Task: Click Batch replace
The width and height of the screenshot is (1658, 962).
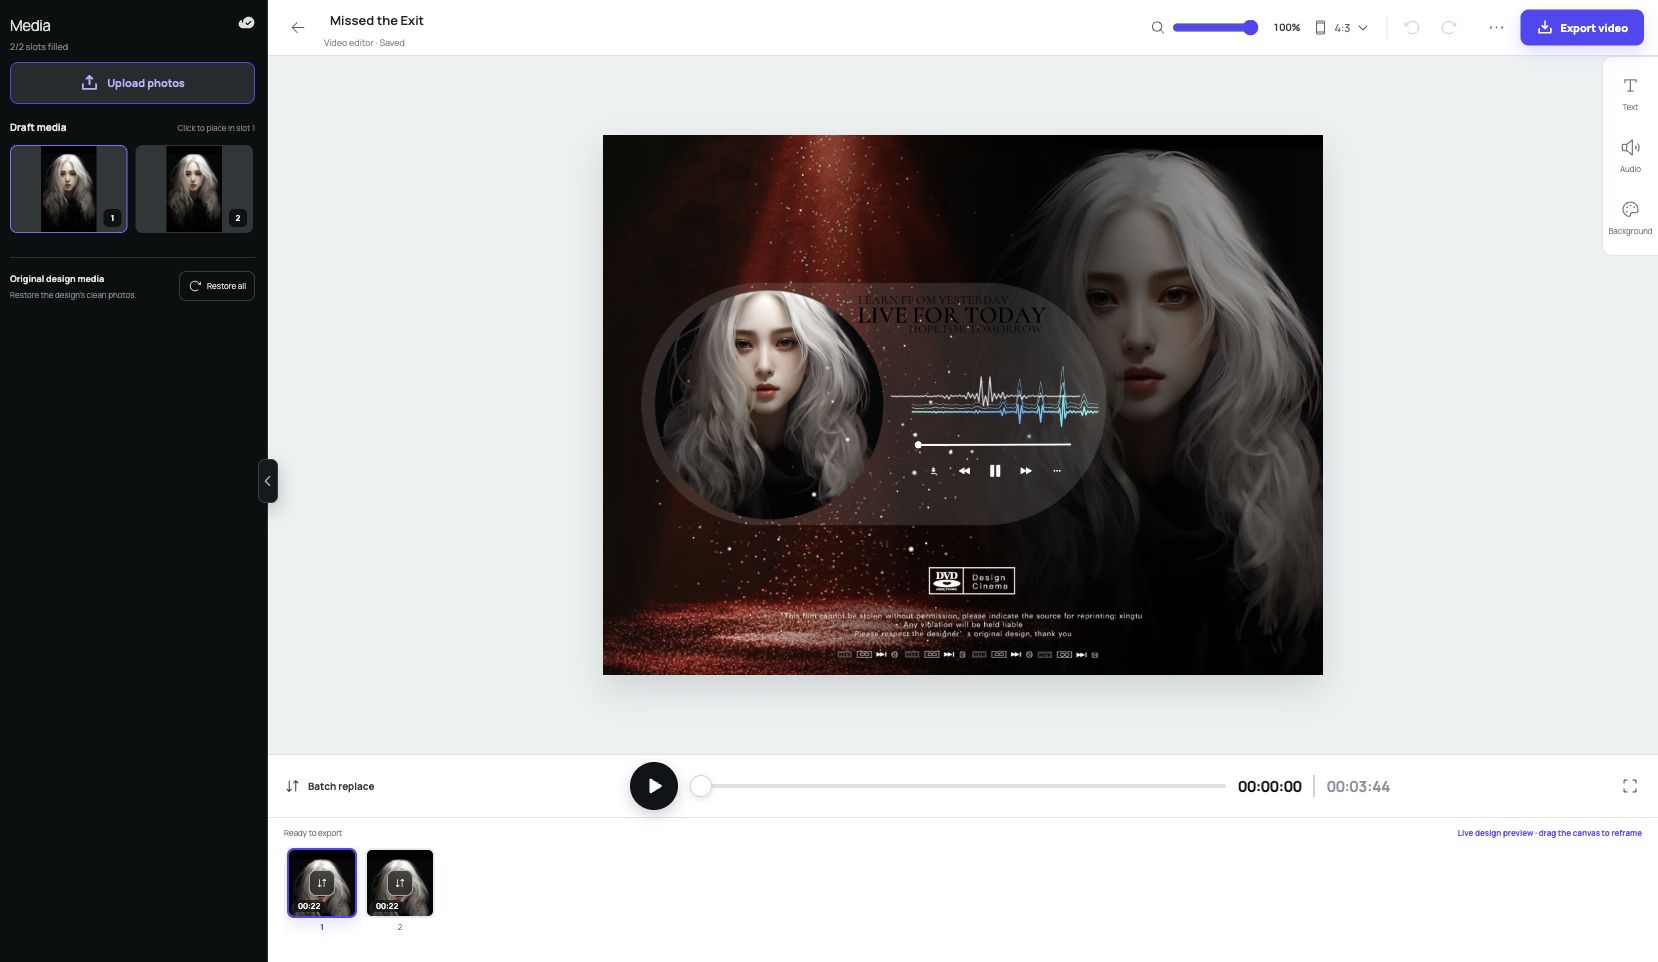Action: coord(330,786)
